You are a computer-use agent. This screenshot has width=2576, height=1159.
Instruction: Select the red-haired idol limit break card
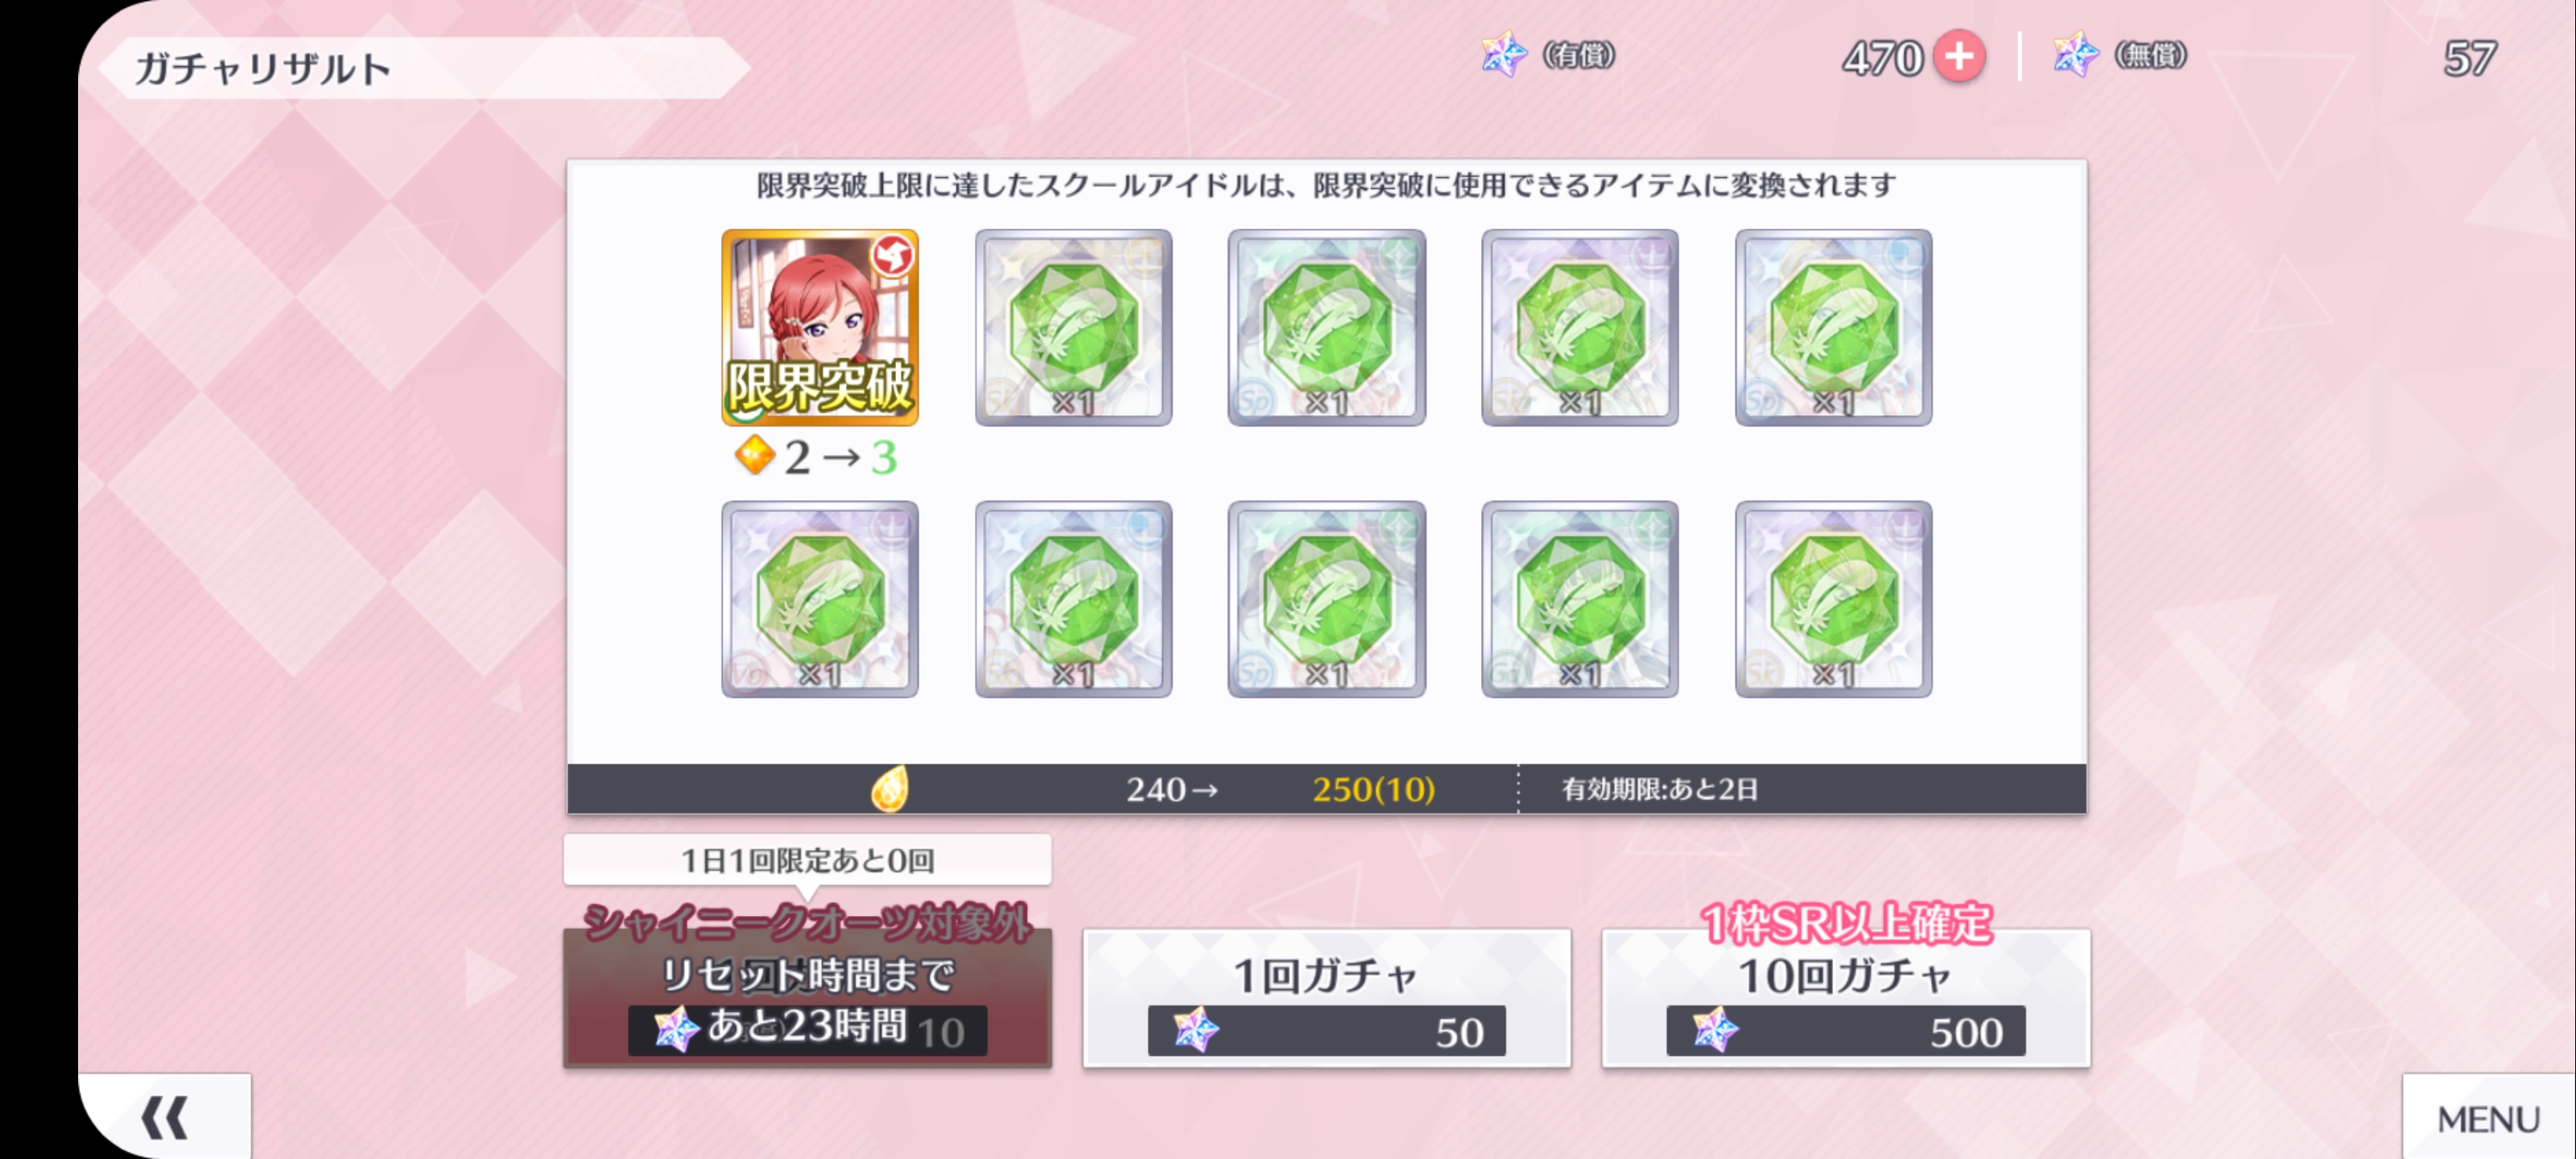[820, 327]
